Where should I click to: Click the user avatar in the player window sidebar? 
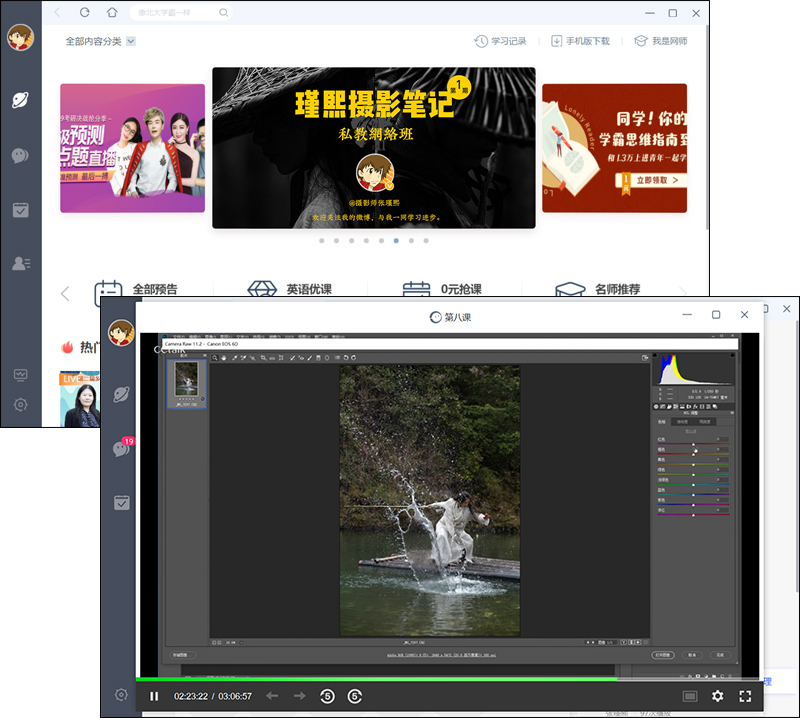click(x=121, y=332)
